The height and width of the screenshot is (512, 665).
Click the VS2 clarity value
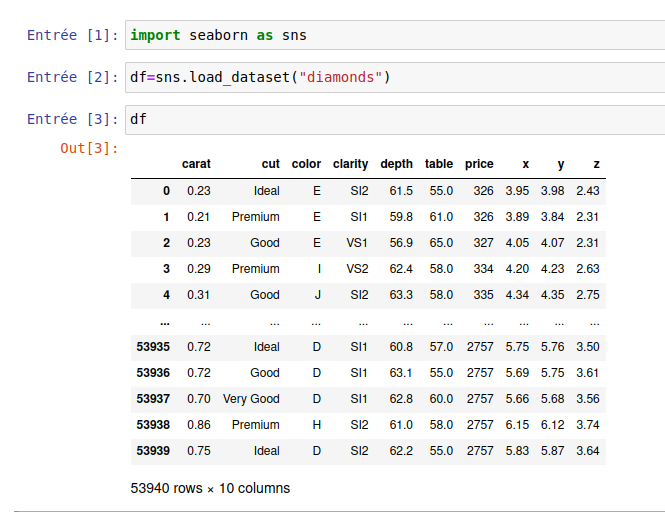click(x=357, y=269)
